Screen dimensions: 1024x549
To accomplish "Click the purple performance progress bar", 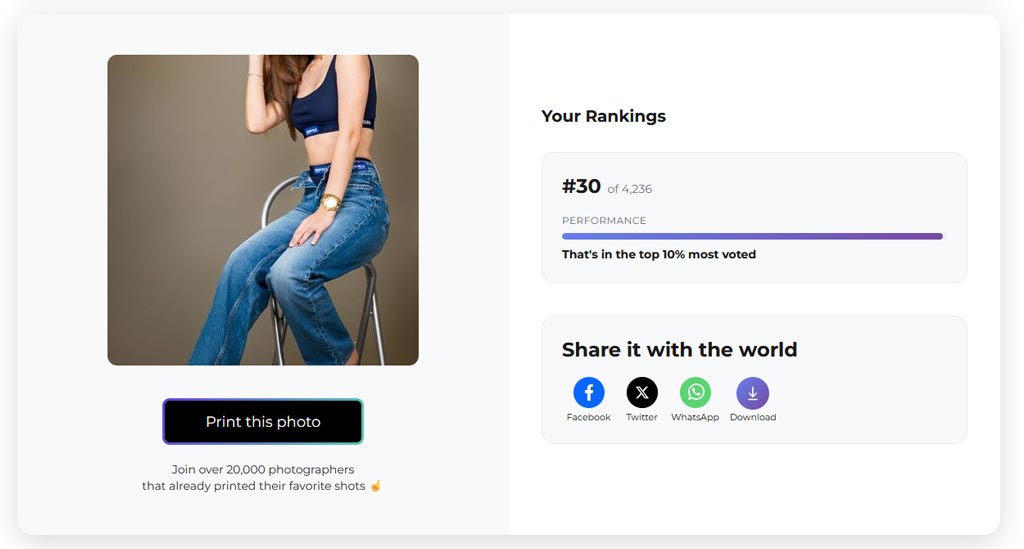I will click(x=752, y=236).
